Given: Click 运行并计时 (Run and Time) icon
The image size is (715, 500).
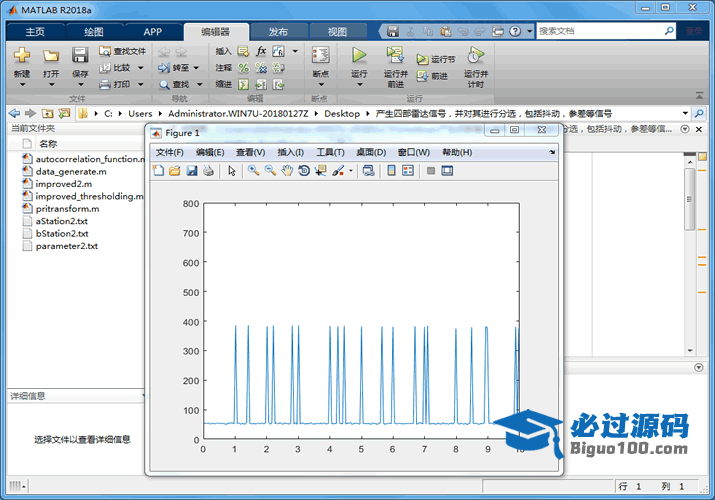Looking at the screenshot, I should (476, 55).
